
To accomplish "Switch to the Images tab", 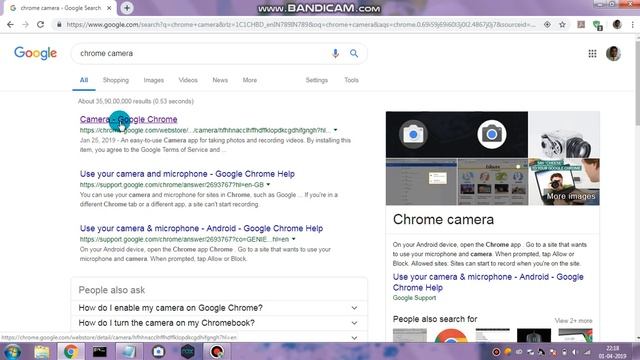I will [153, 80].
